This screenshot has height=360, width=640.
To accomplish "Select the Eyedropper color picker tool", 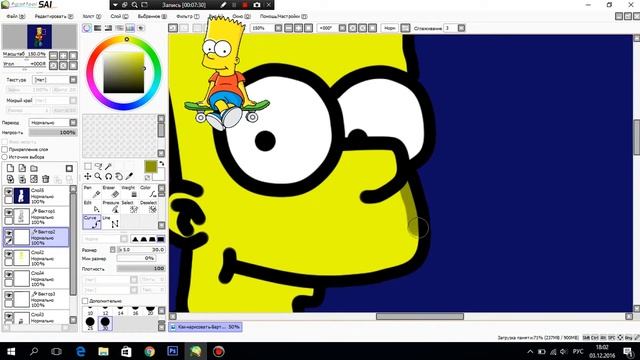I will coord(129,176).
